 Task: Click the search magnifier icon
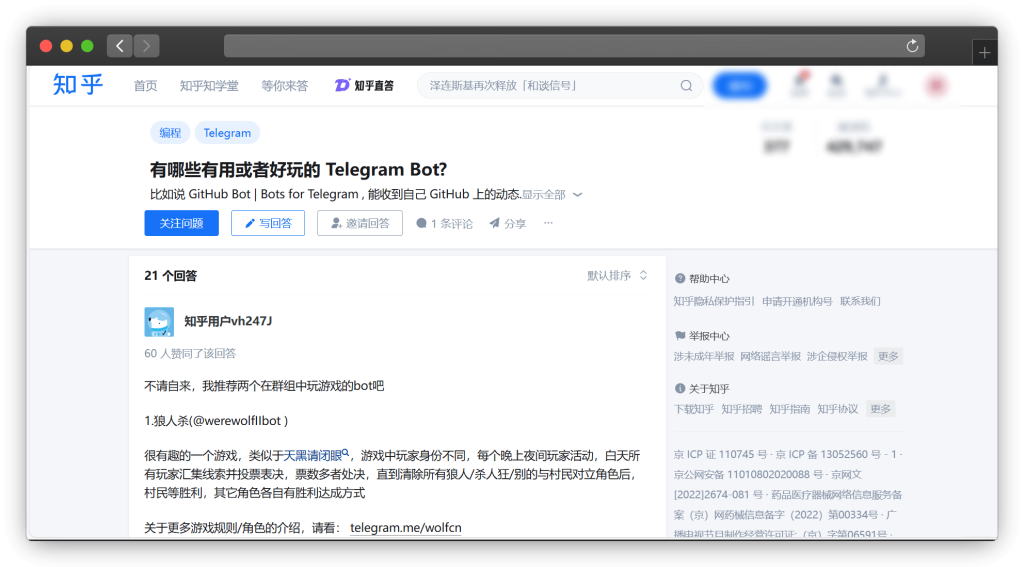click(x=686, y=86)
